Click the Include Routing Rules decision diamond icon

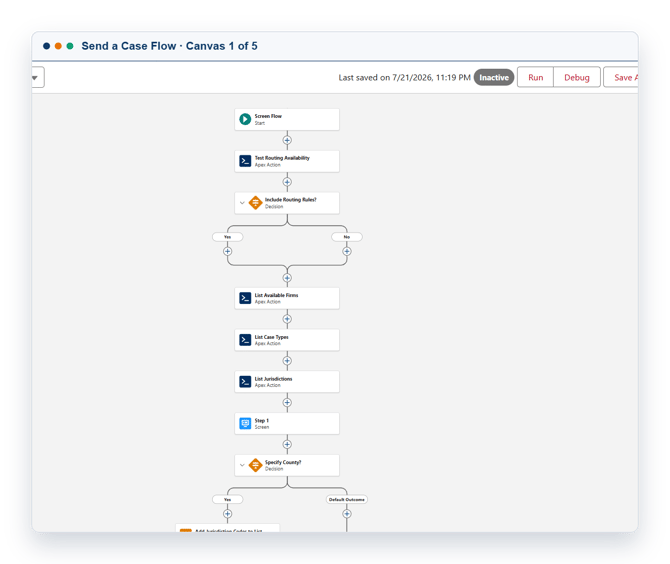pyautogui.click(x=256, y=203)
